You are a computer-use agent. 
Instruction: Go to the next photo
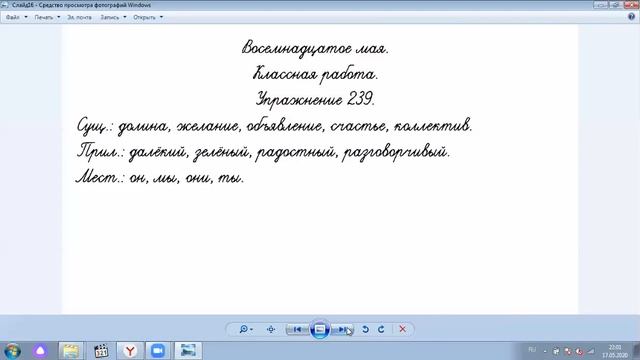(342, 329)
